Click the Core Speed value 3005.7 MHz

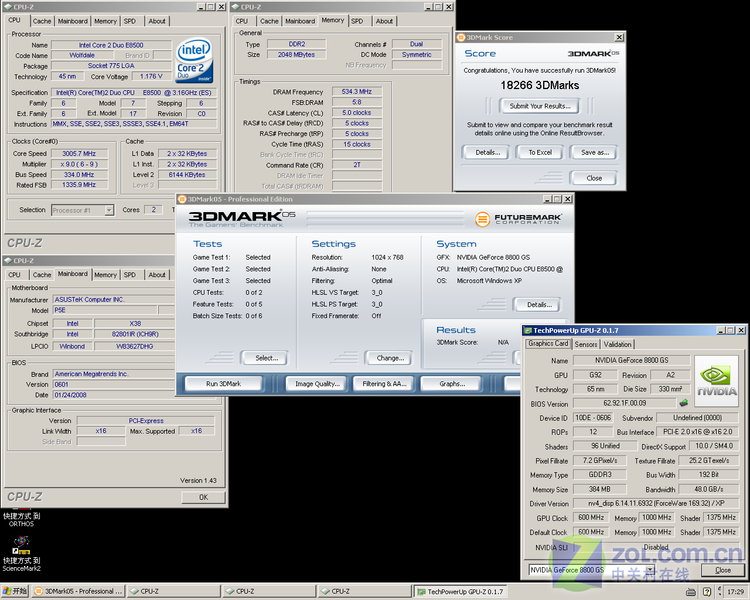(x=79, y=154)
